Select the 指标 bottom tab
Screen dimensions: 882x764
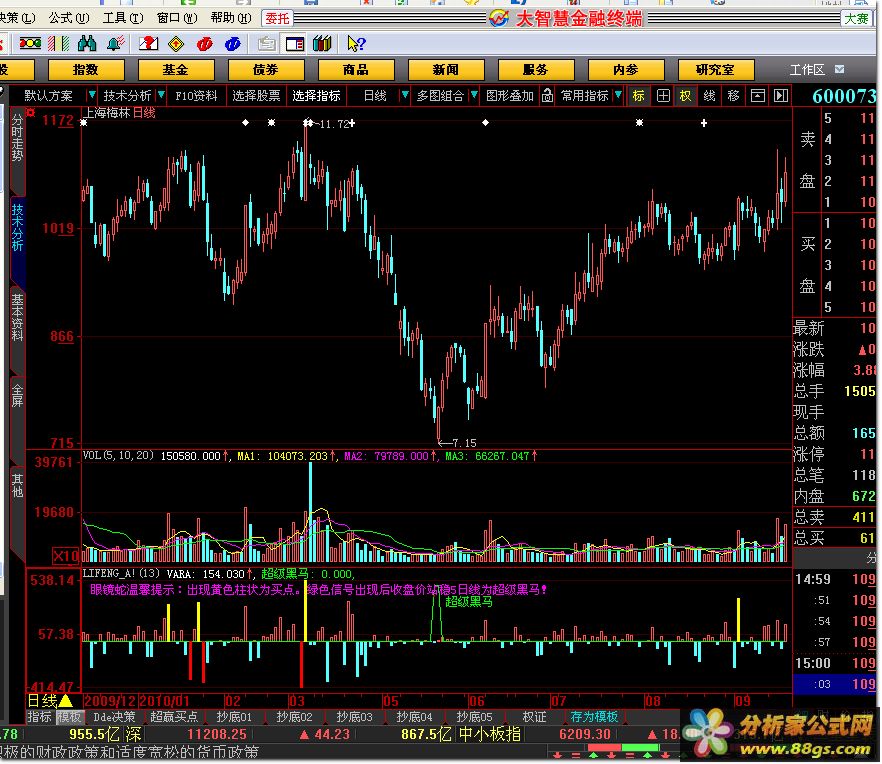pyautogui.click(x=39, y=717)
